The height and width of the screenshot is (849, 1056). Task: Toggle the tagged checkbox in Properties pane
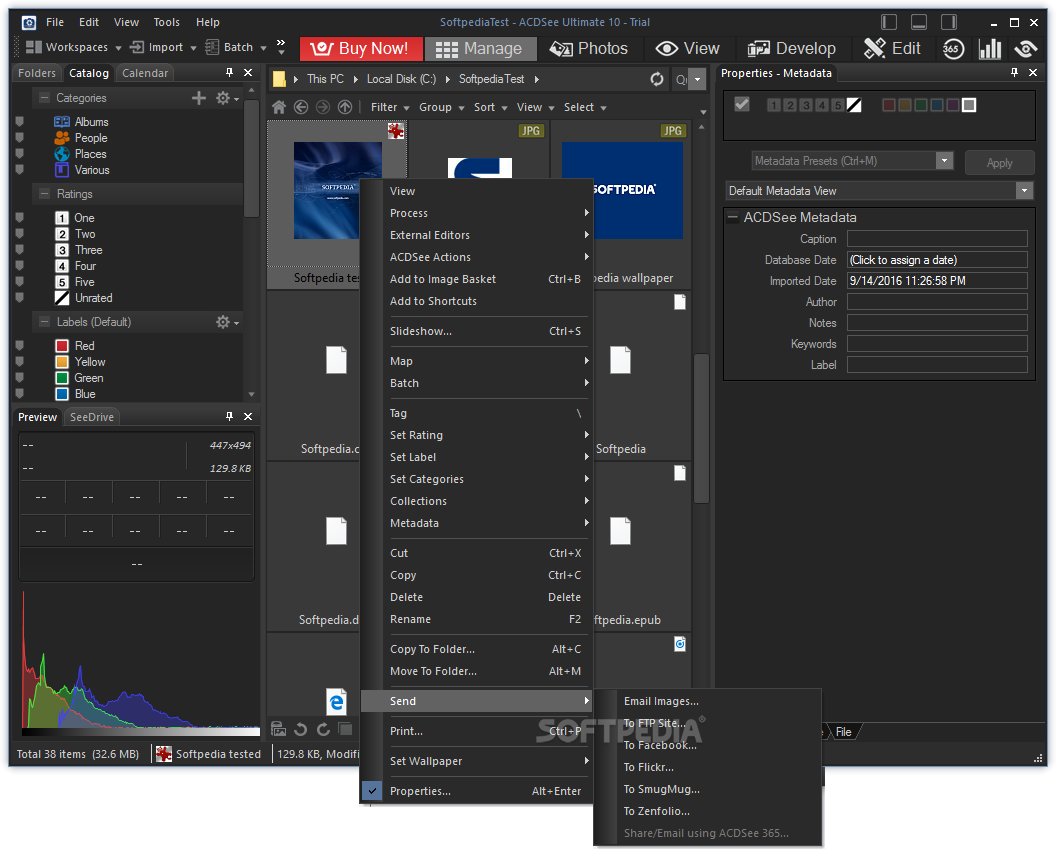tap(741, 104)
